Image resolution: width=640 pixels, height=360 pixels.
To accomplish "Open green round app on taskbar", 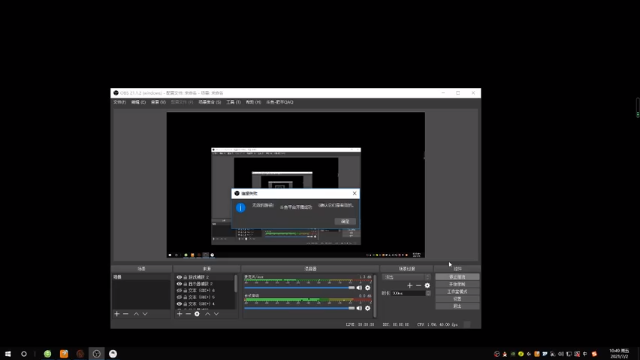I will click(47, 354).
